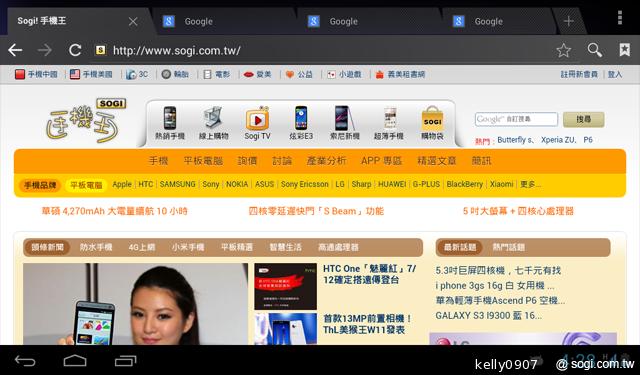Select the 防水手機 news tab
Image resolution: width=640 pixels, height=375 pixels.
[96, 247]
